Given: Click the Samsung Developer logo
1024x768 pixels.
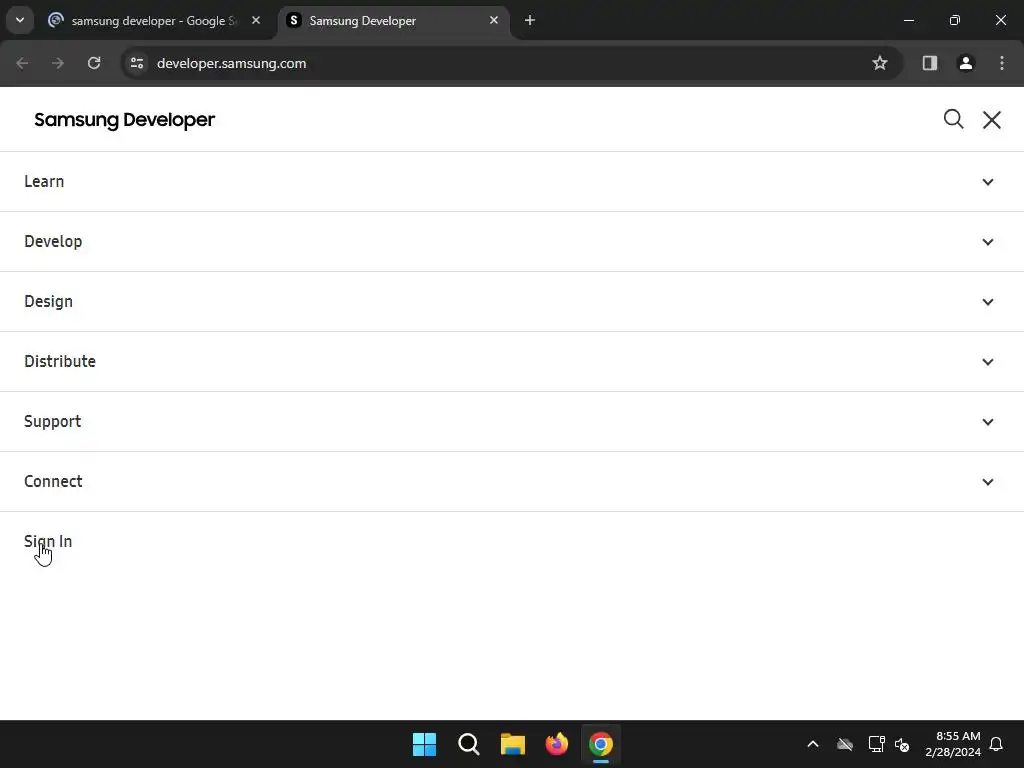Looking at the screenshot, I should pyautogui.click(x=124, y=120).
